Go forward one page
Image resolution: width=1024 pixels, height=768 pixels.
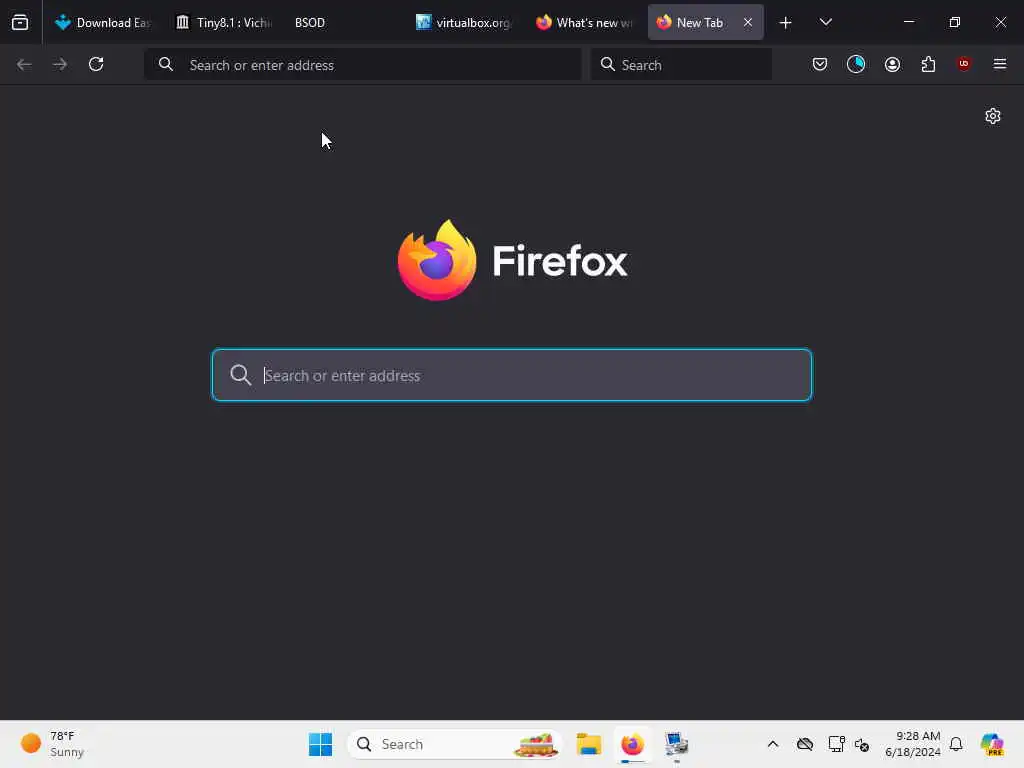point(60,64)
